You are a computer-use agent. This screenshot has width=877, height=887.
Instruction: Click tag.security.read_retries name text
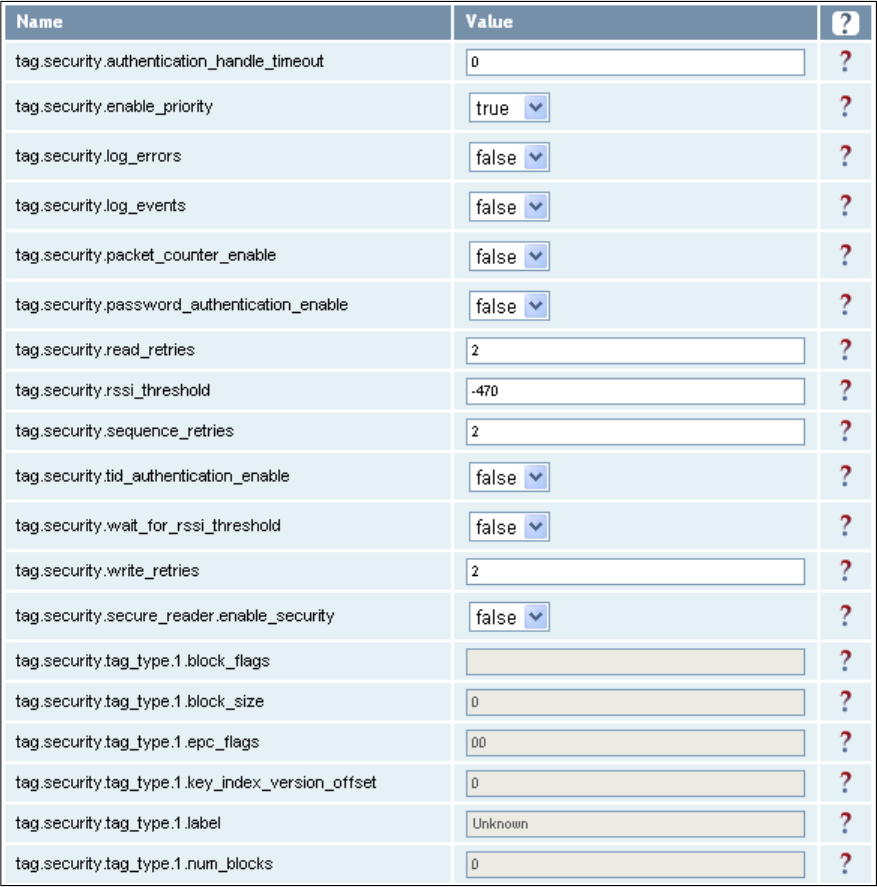[x=105, y=350]
